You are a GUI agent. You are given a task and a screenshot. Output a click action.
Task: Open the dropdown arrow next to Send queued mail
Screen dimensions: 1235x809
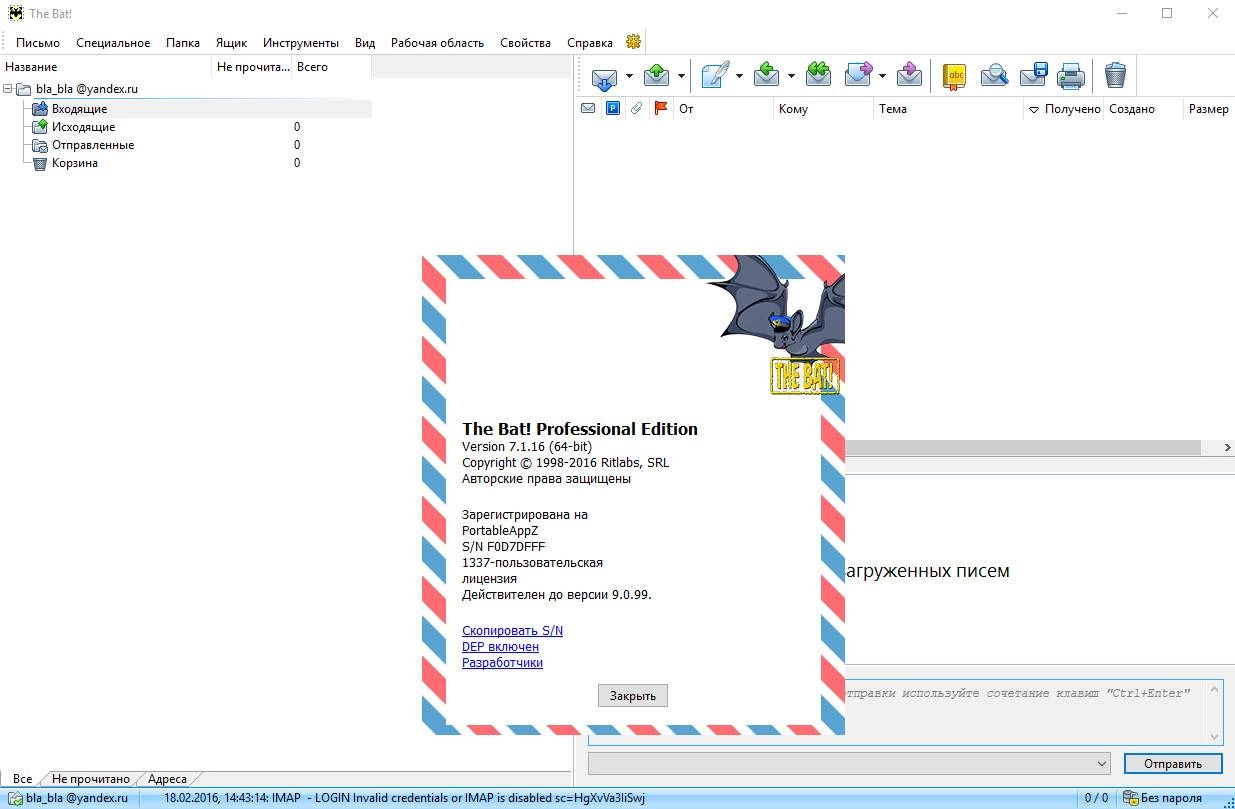tap(681, 76)
